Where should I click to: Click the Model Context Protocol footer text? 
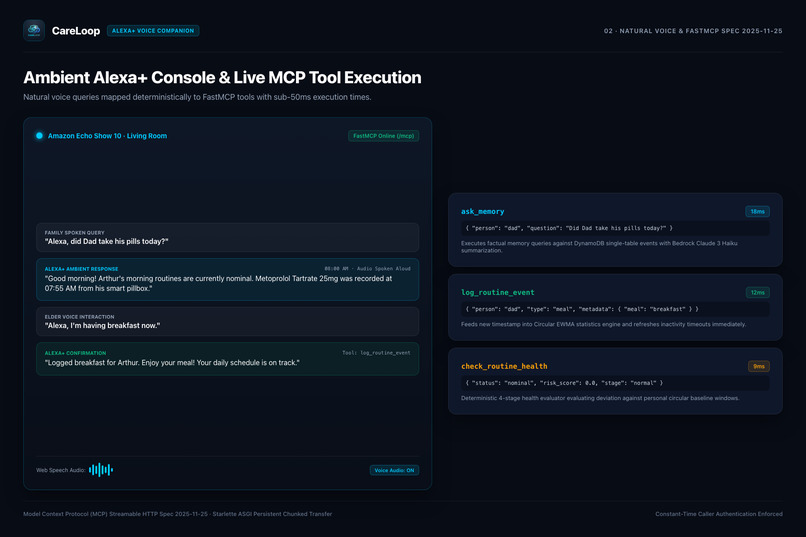point(177,514)
